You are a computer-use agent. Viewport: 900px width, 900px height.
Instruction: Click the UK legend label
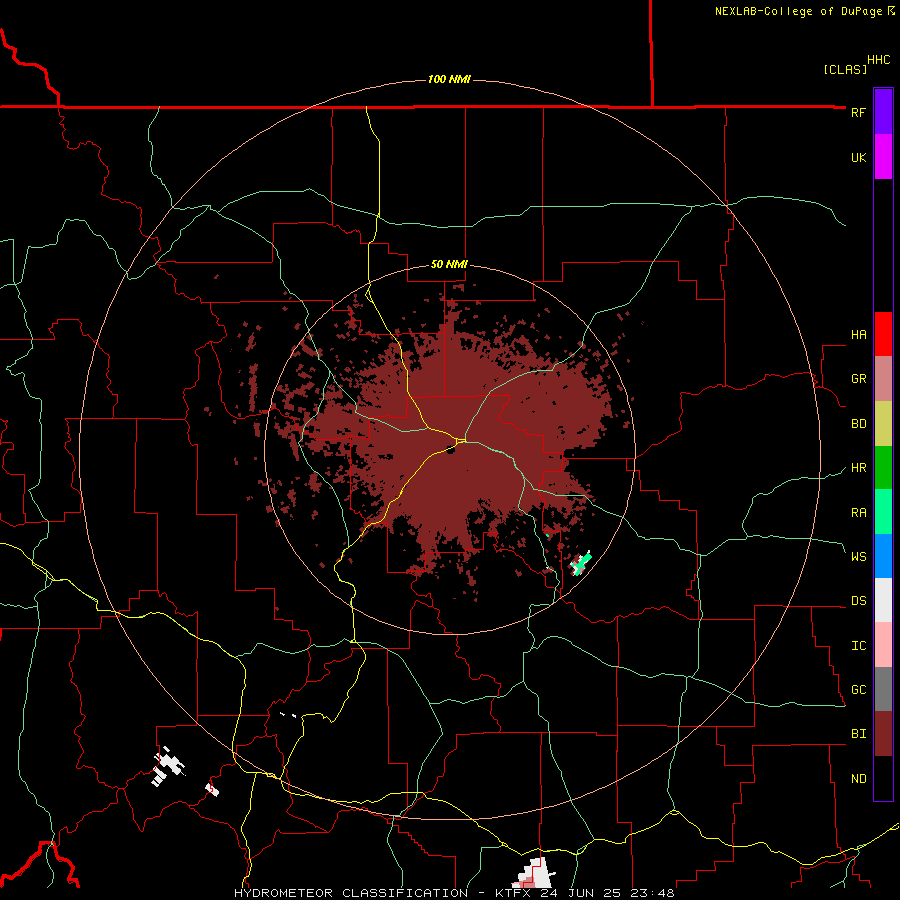(858, 157)
